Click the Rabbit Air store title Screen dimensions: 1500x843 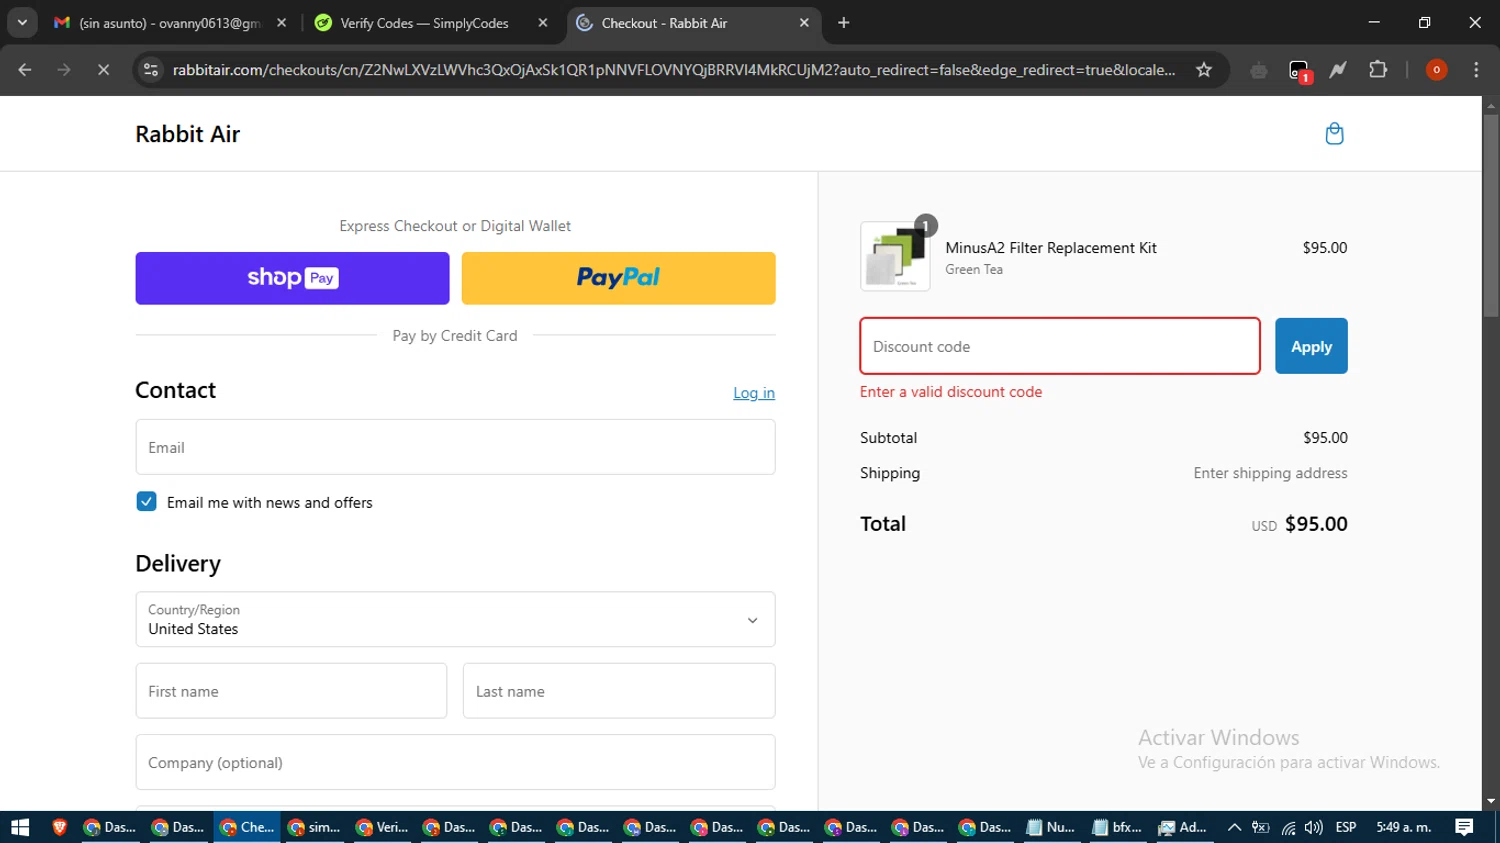188,134
